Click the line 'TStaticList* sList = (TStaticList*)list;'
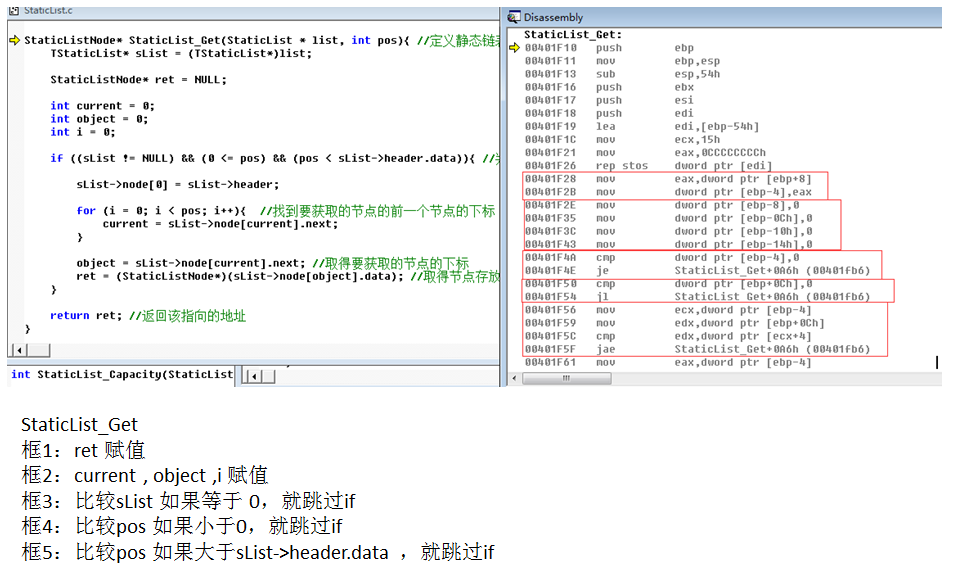The image size is (961, 584). pos(181,54)
